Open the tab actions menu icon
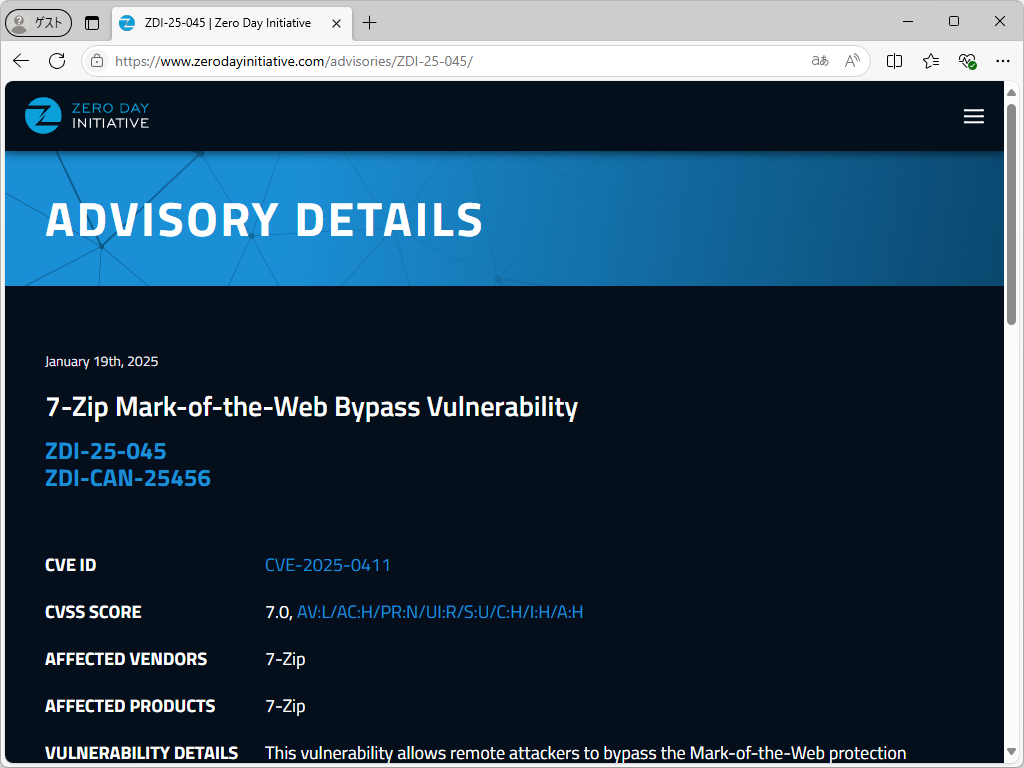Screen dimensions: 1024x768 coord(92,23)
